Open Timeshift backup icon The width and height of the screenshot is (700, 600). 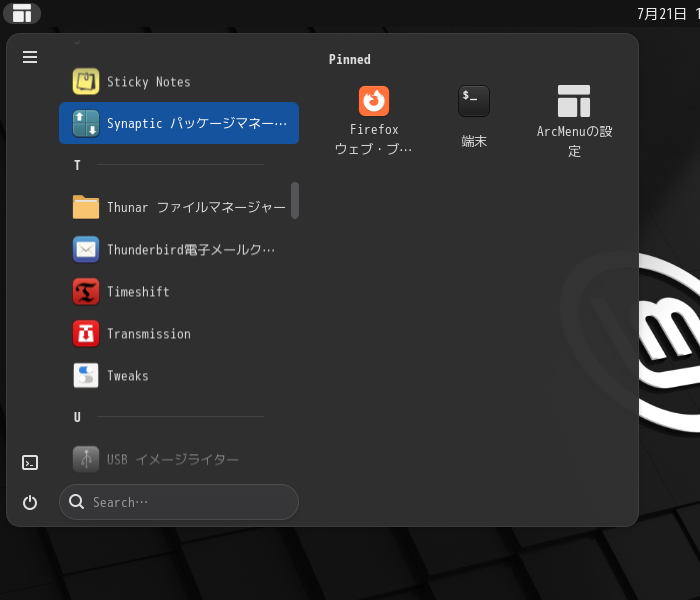pyautogui.click(x=86, y=291)
